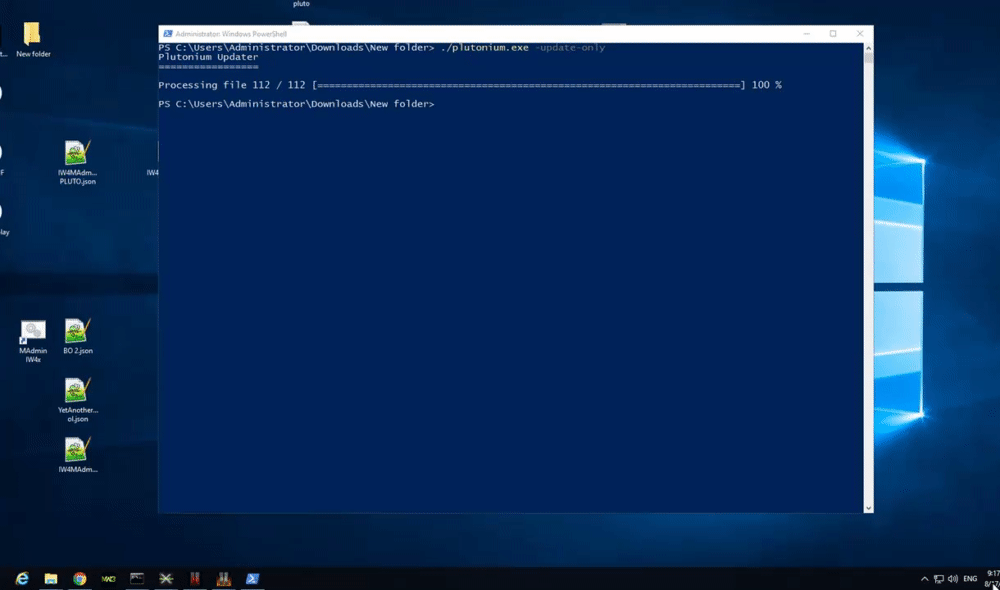
Task: Open the volume speaker icon in tray
Action: (953, 579)
